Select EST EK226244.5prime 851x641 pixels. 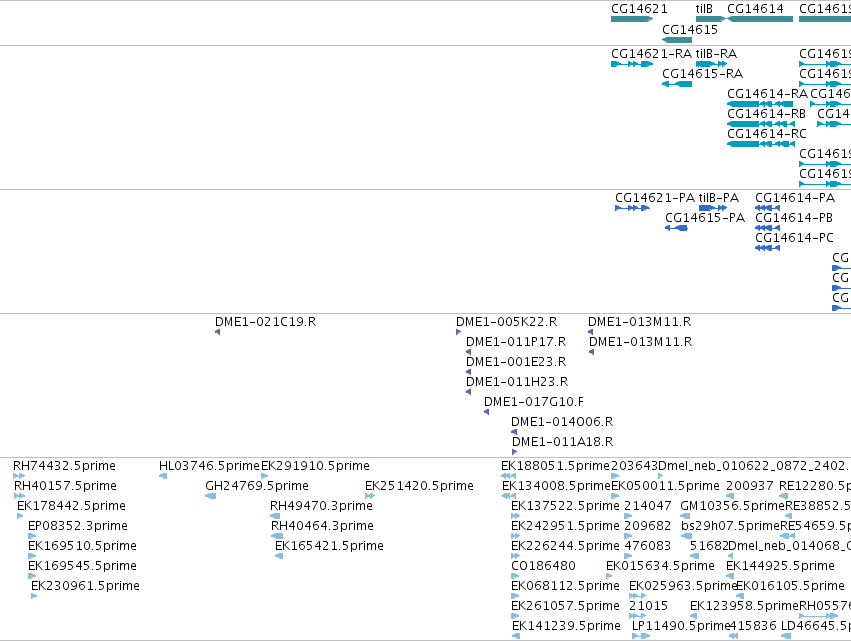pyautogui.click(x=516, y=556)
